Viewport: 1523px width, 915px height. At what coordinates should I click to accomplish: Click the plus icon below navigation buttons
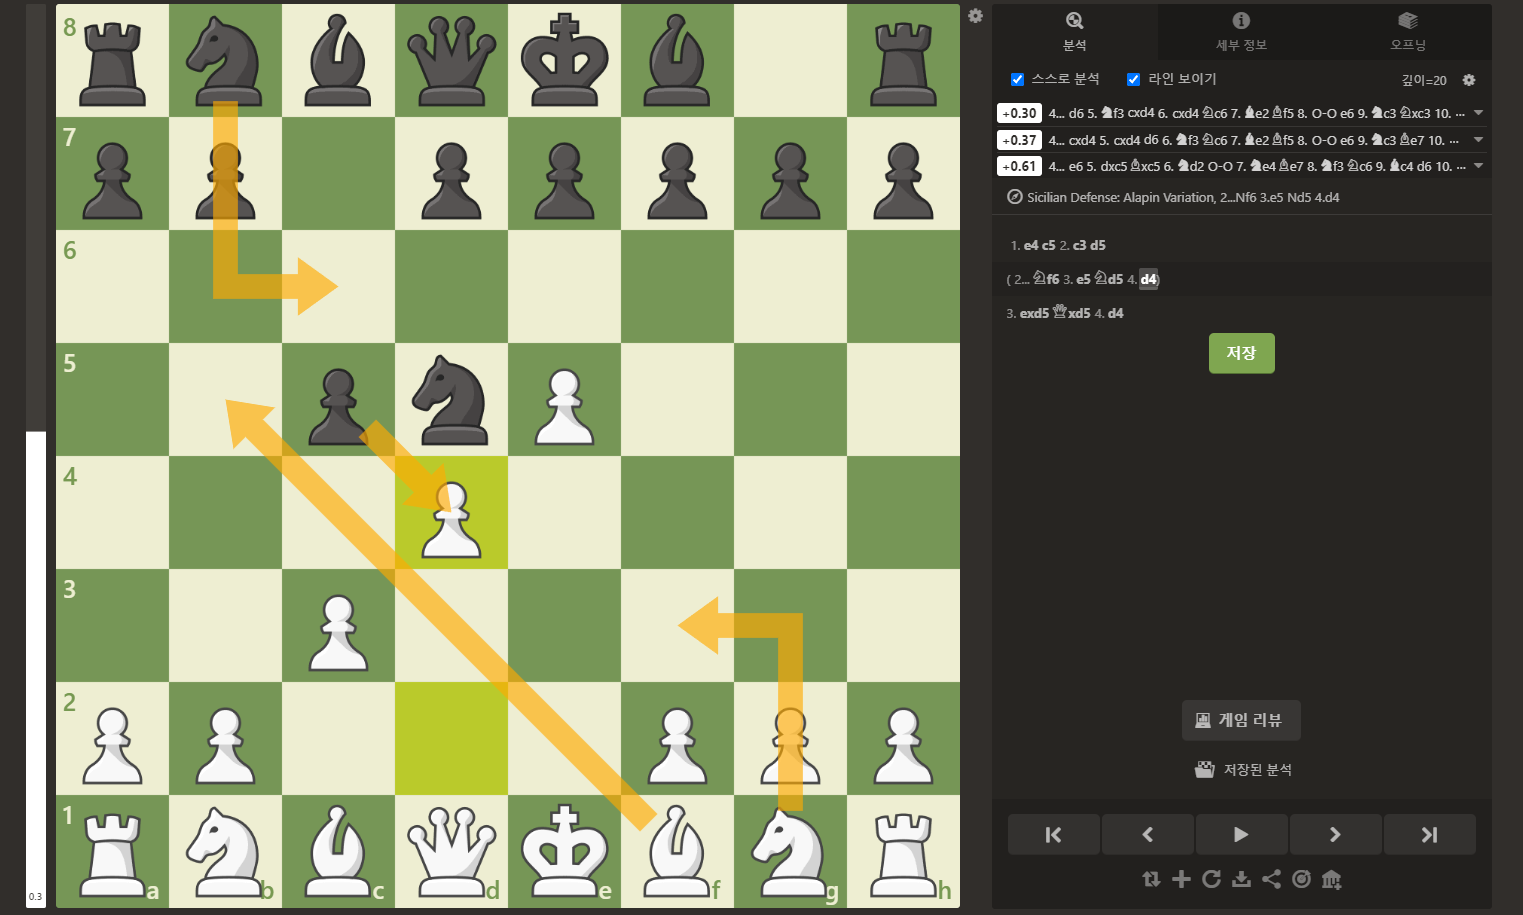(x=1181, y=879)
